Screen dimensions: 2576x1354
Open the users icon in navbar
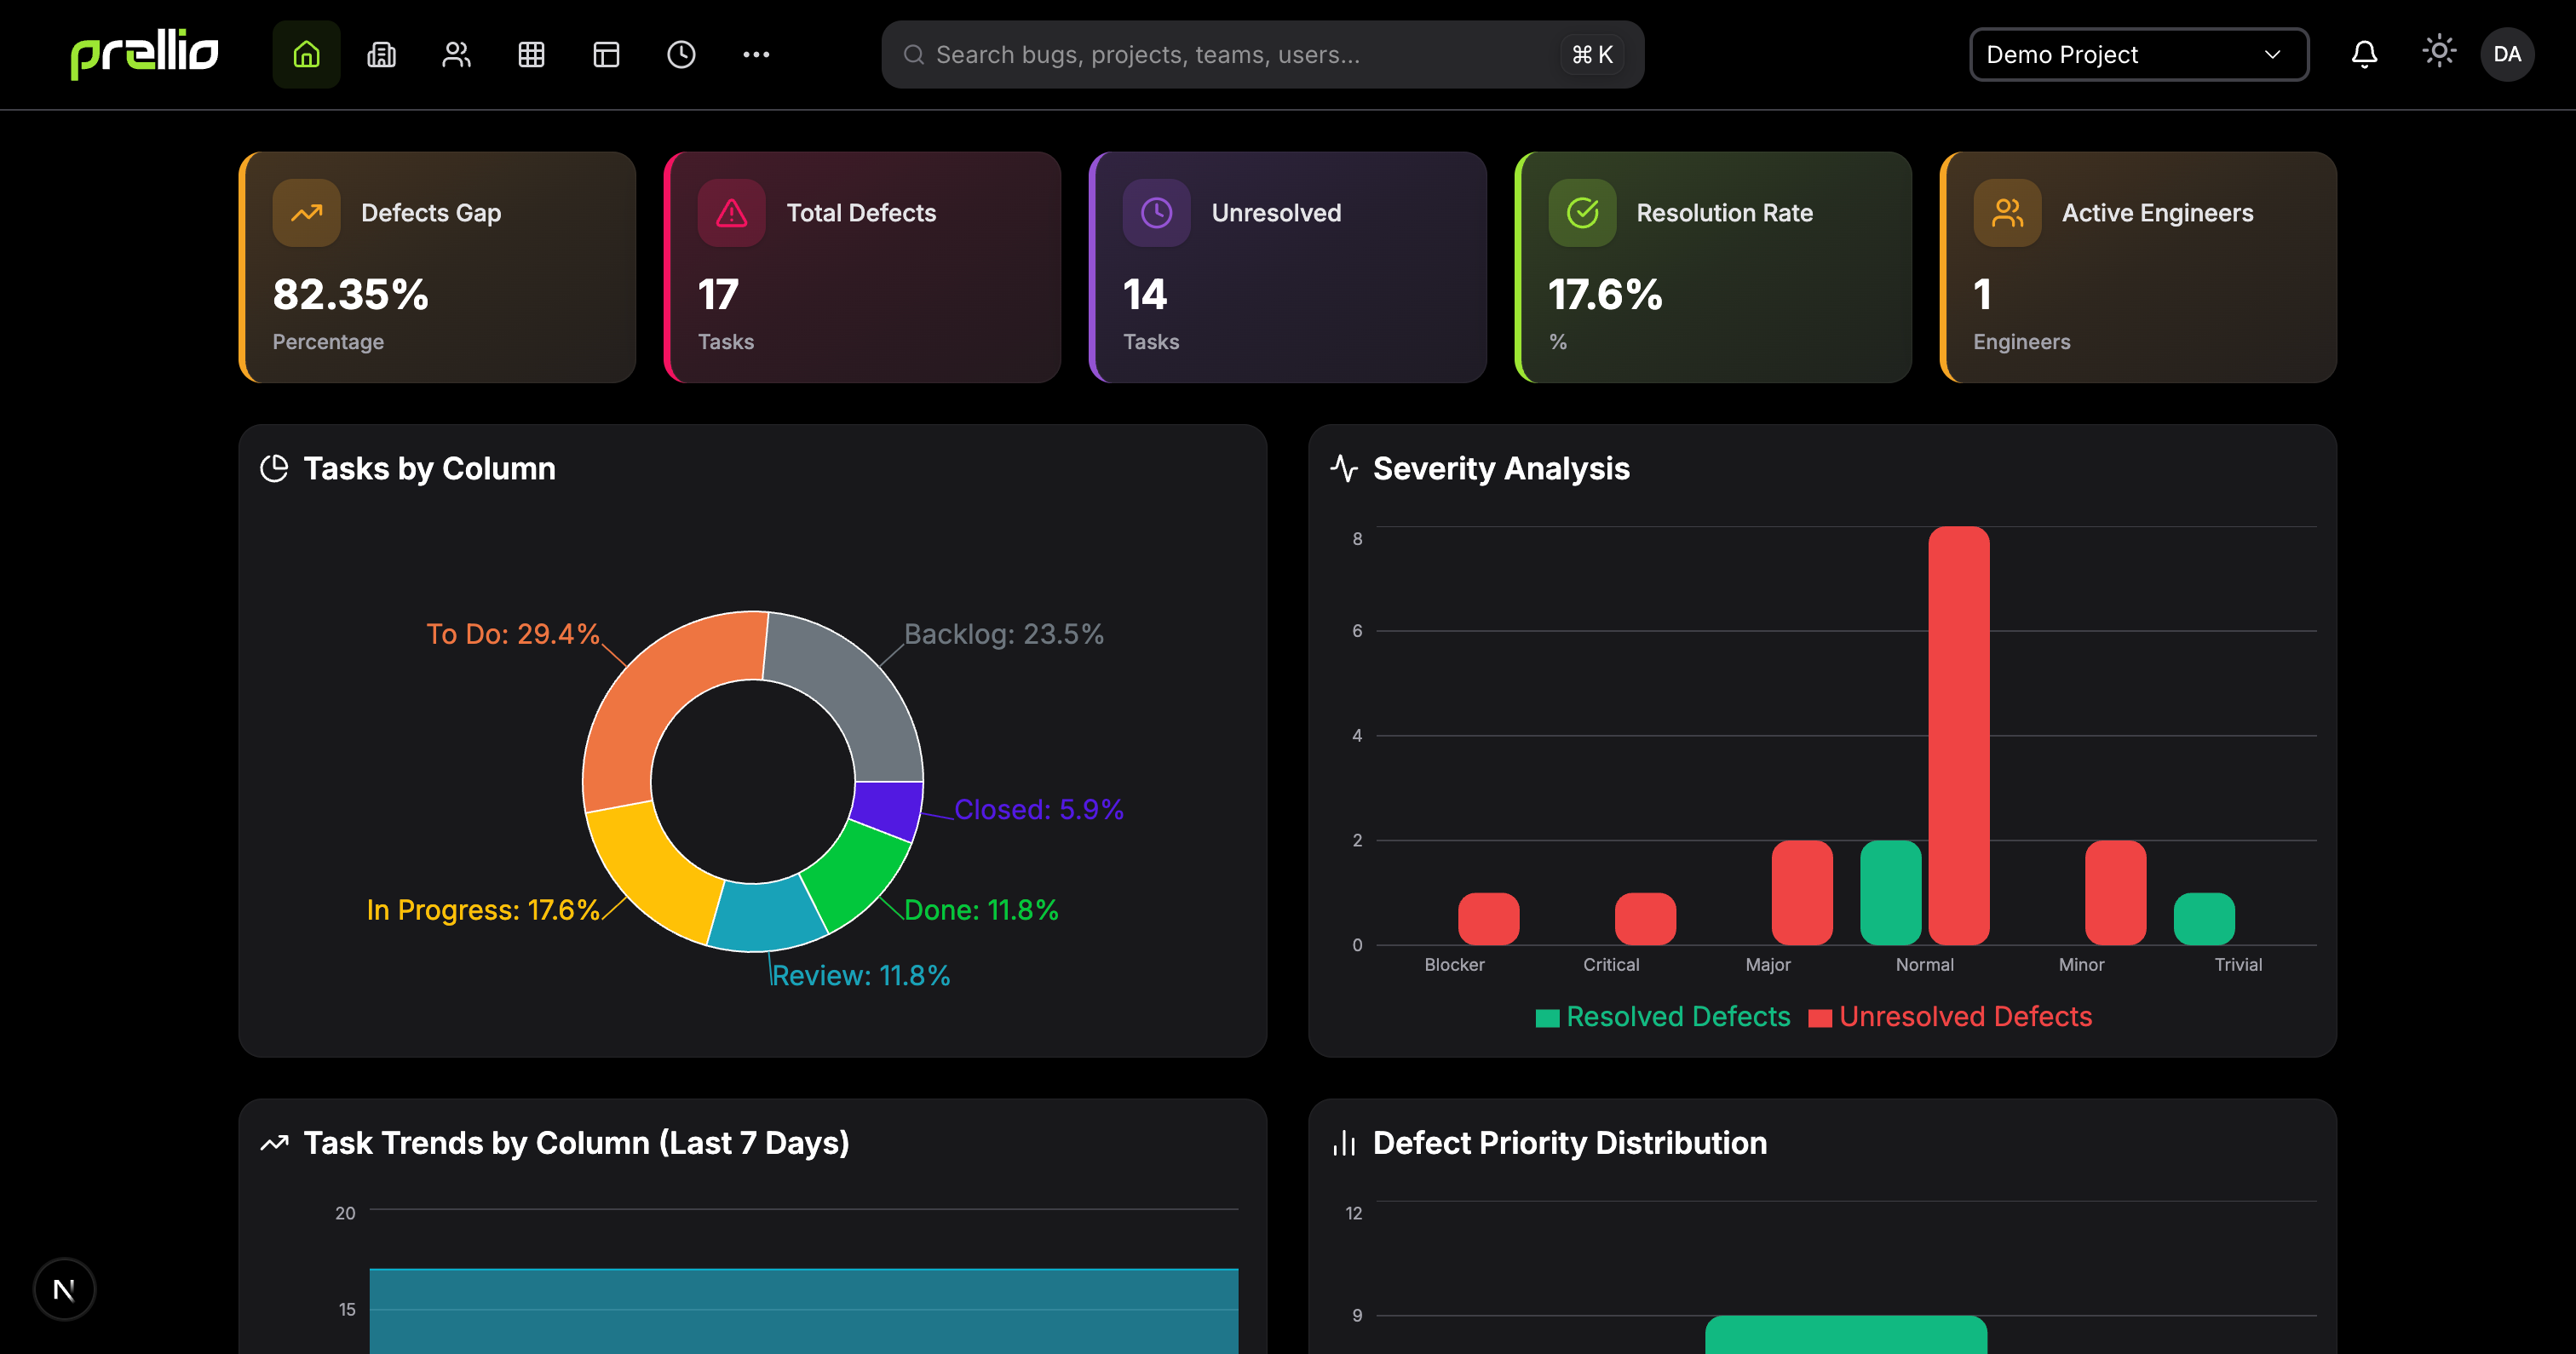point(456,54)
